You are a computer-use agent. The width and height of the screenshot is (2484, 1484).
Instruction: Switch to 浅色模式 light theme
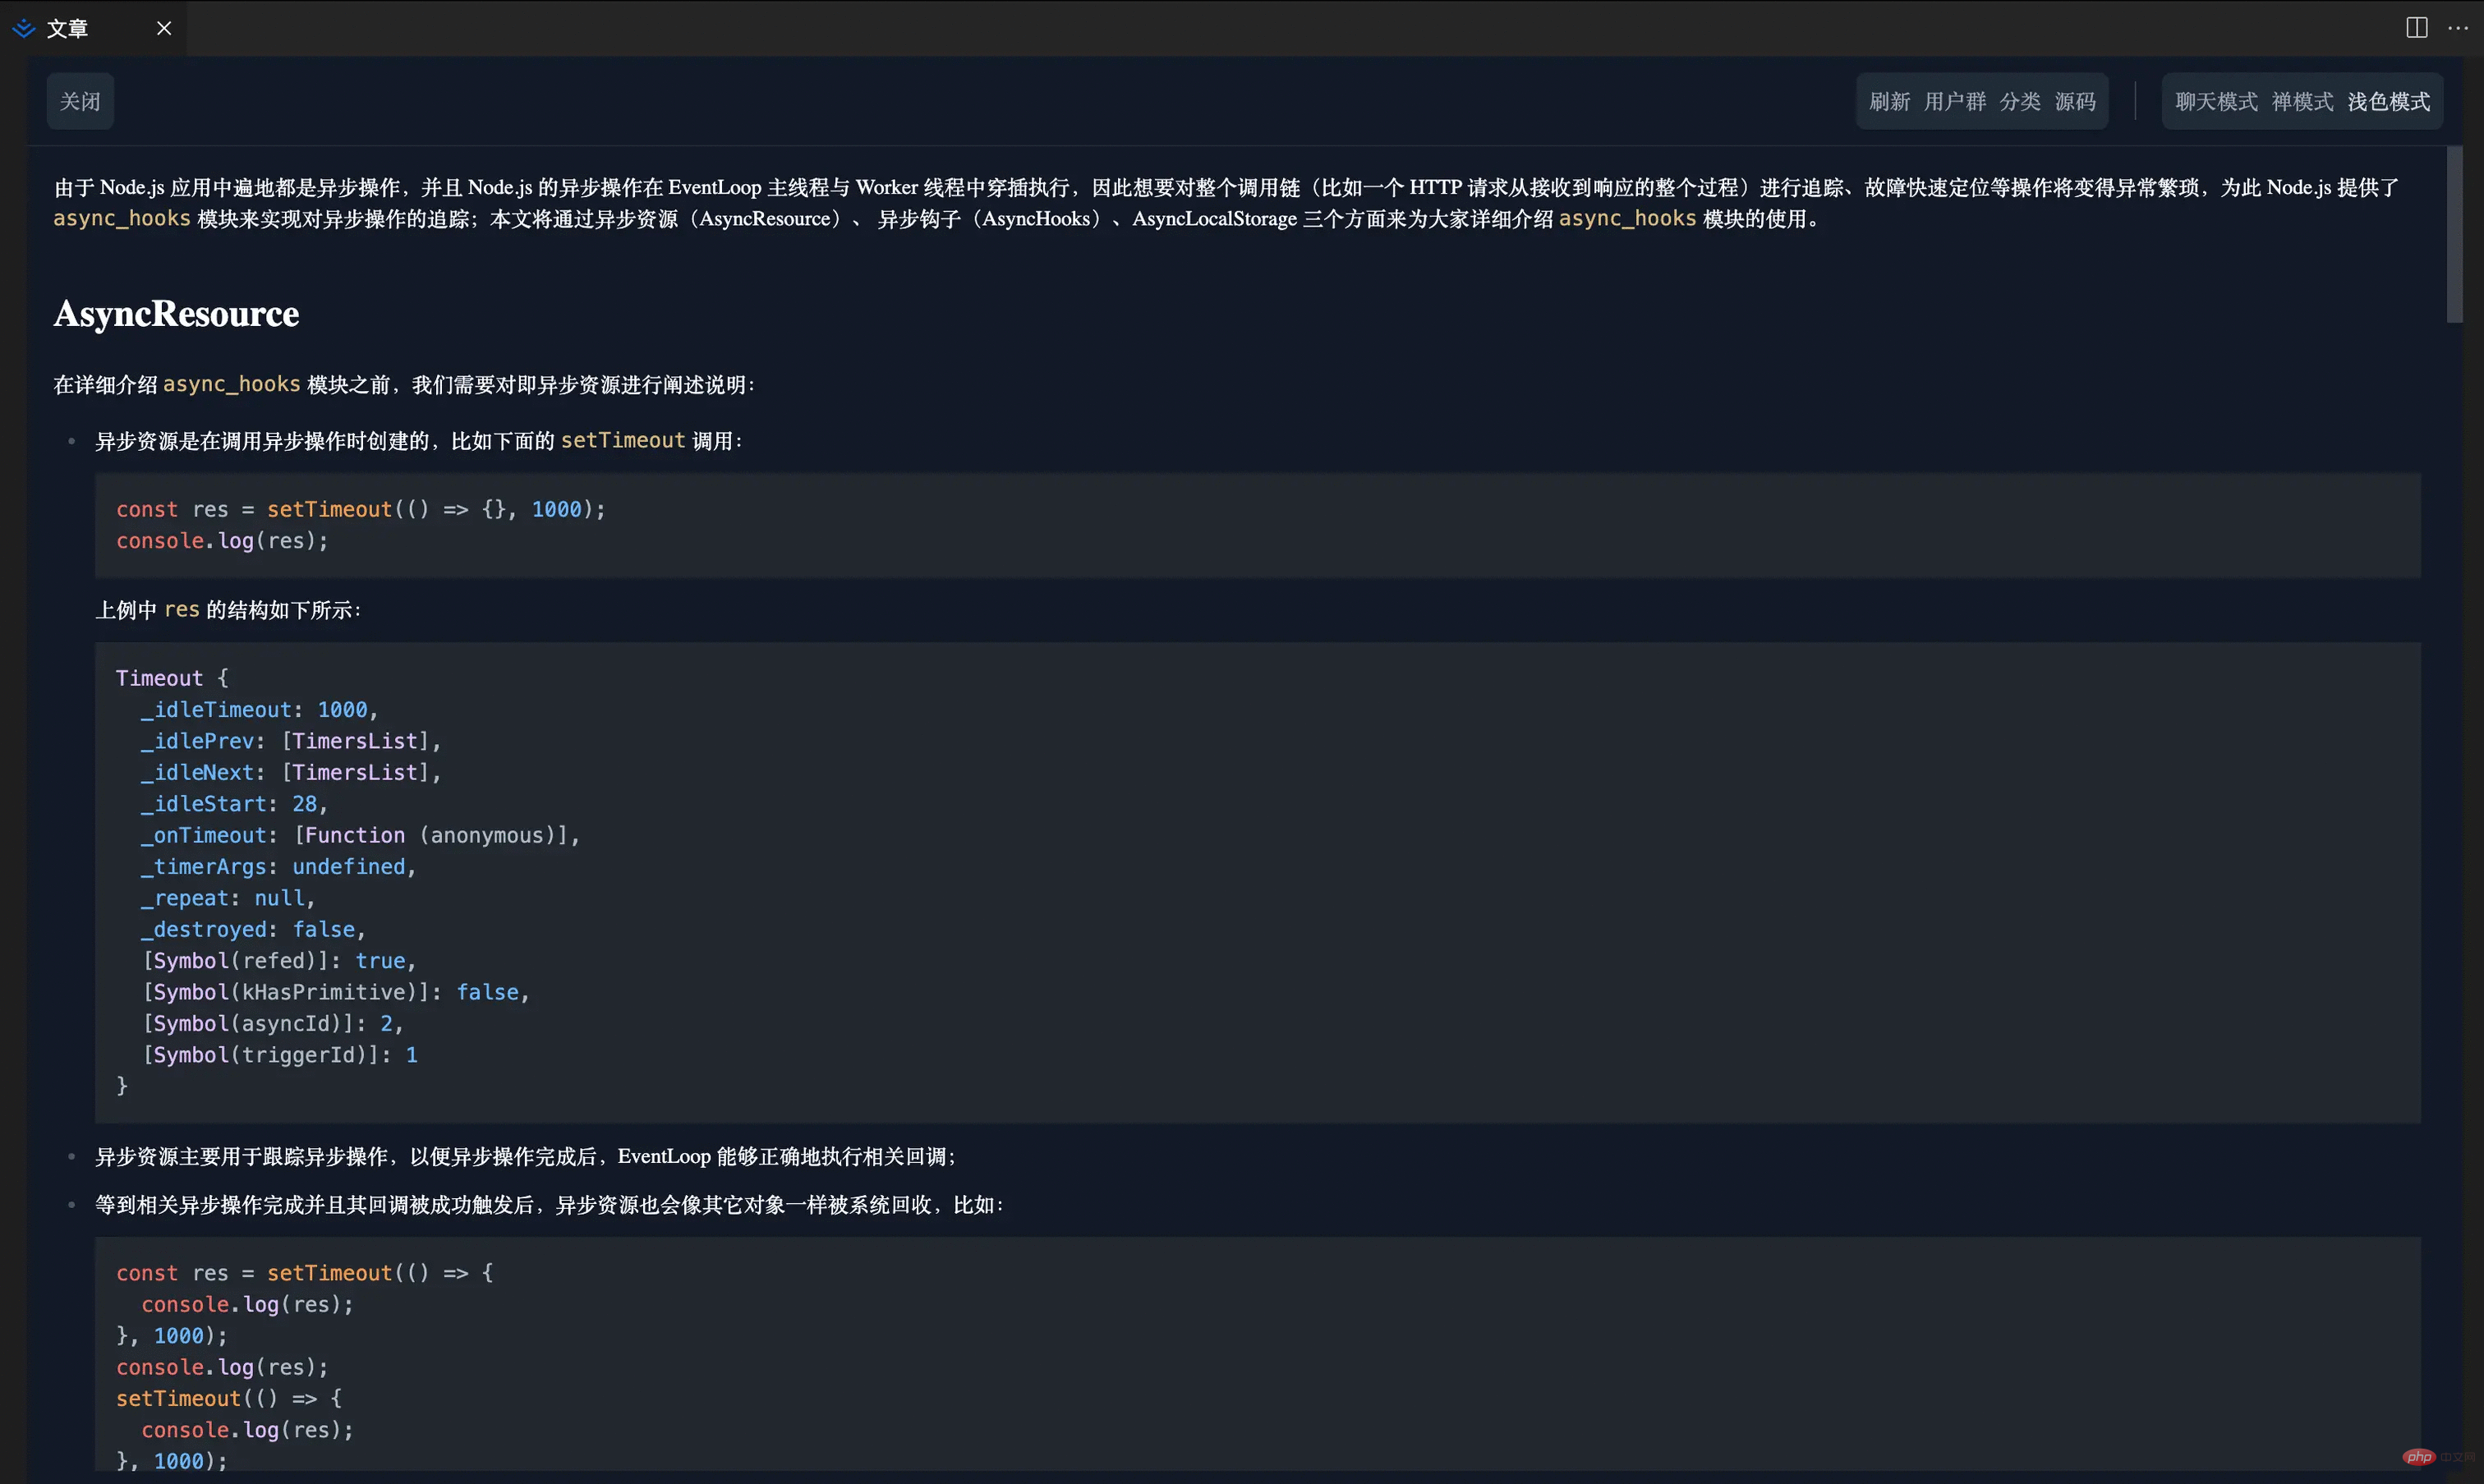(x=2388, y=102)
